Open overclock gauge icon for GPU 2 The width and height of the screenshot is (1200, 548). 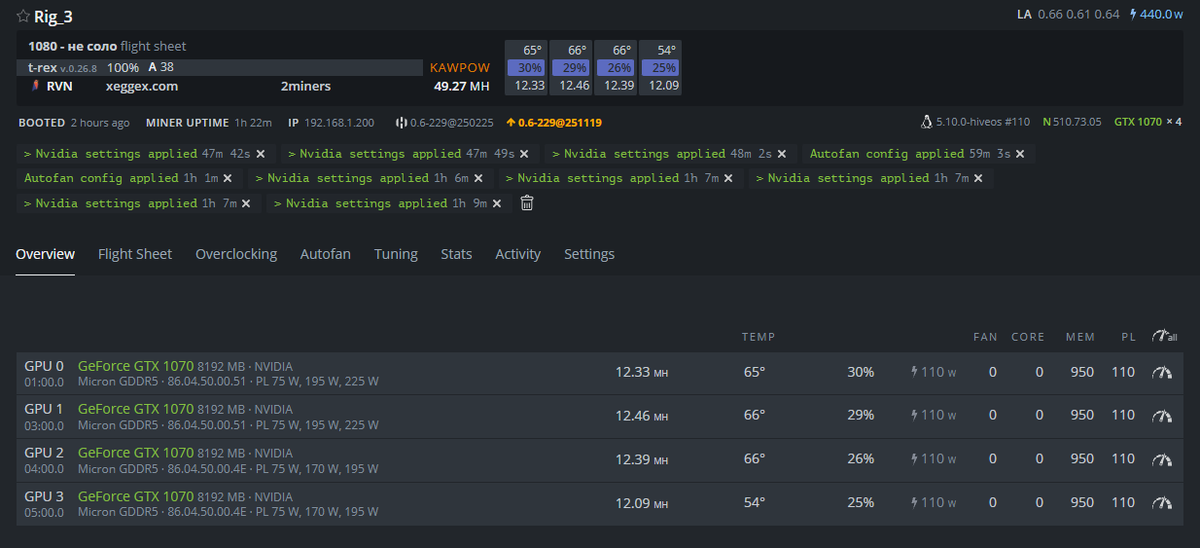coord(1161,459)
